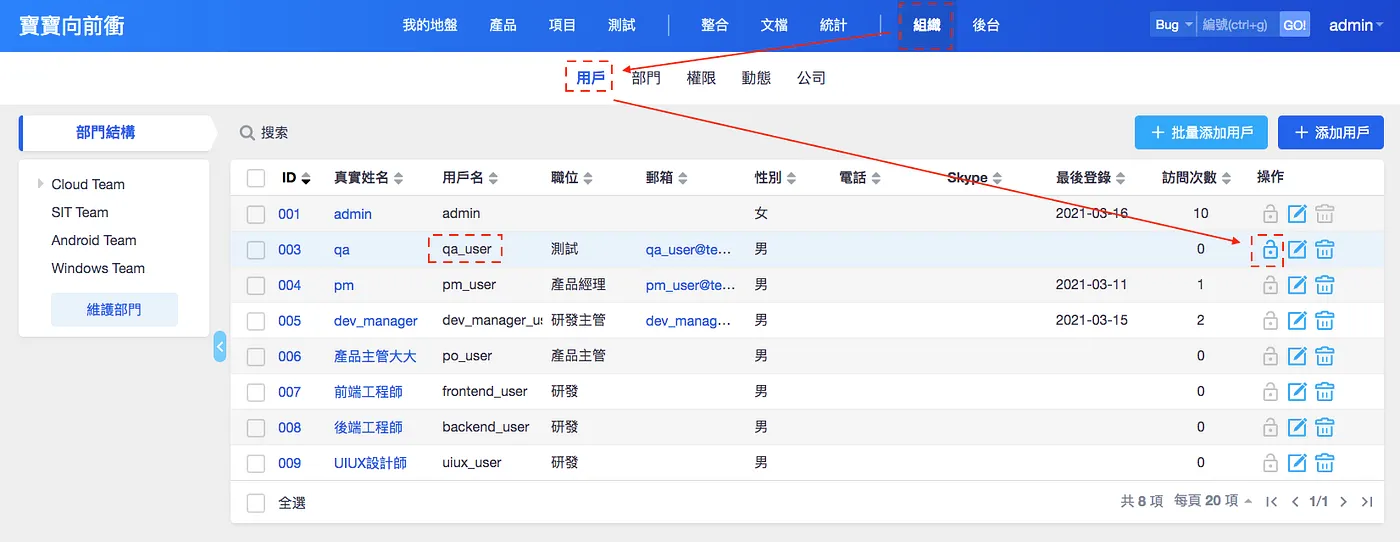Tick the checkbox for user 006
1400x542 pixels.
[256, 356]
